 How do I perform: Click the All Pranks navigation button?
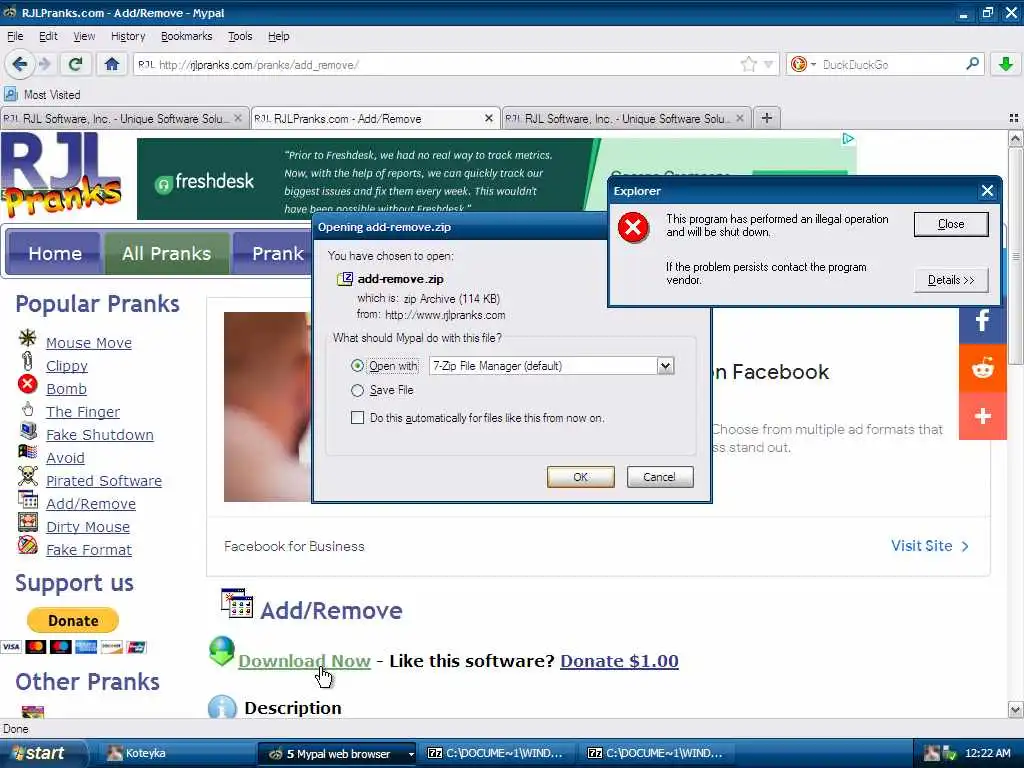[x=167, y=253]
